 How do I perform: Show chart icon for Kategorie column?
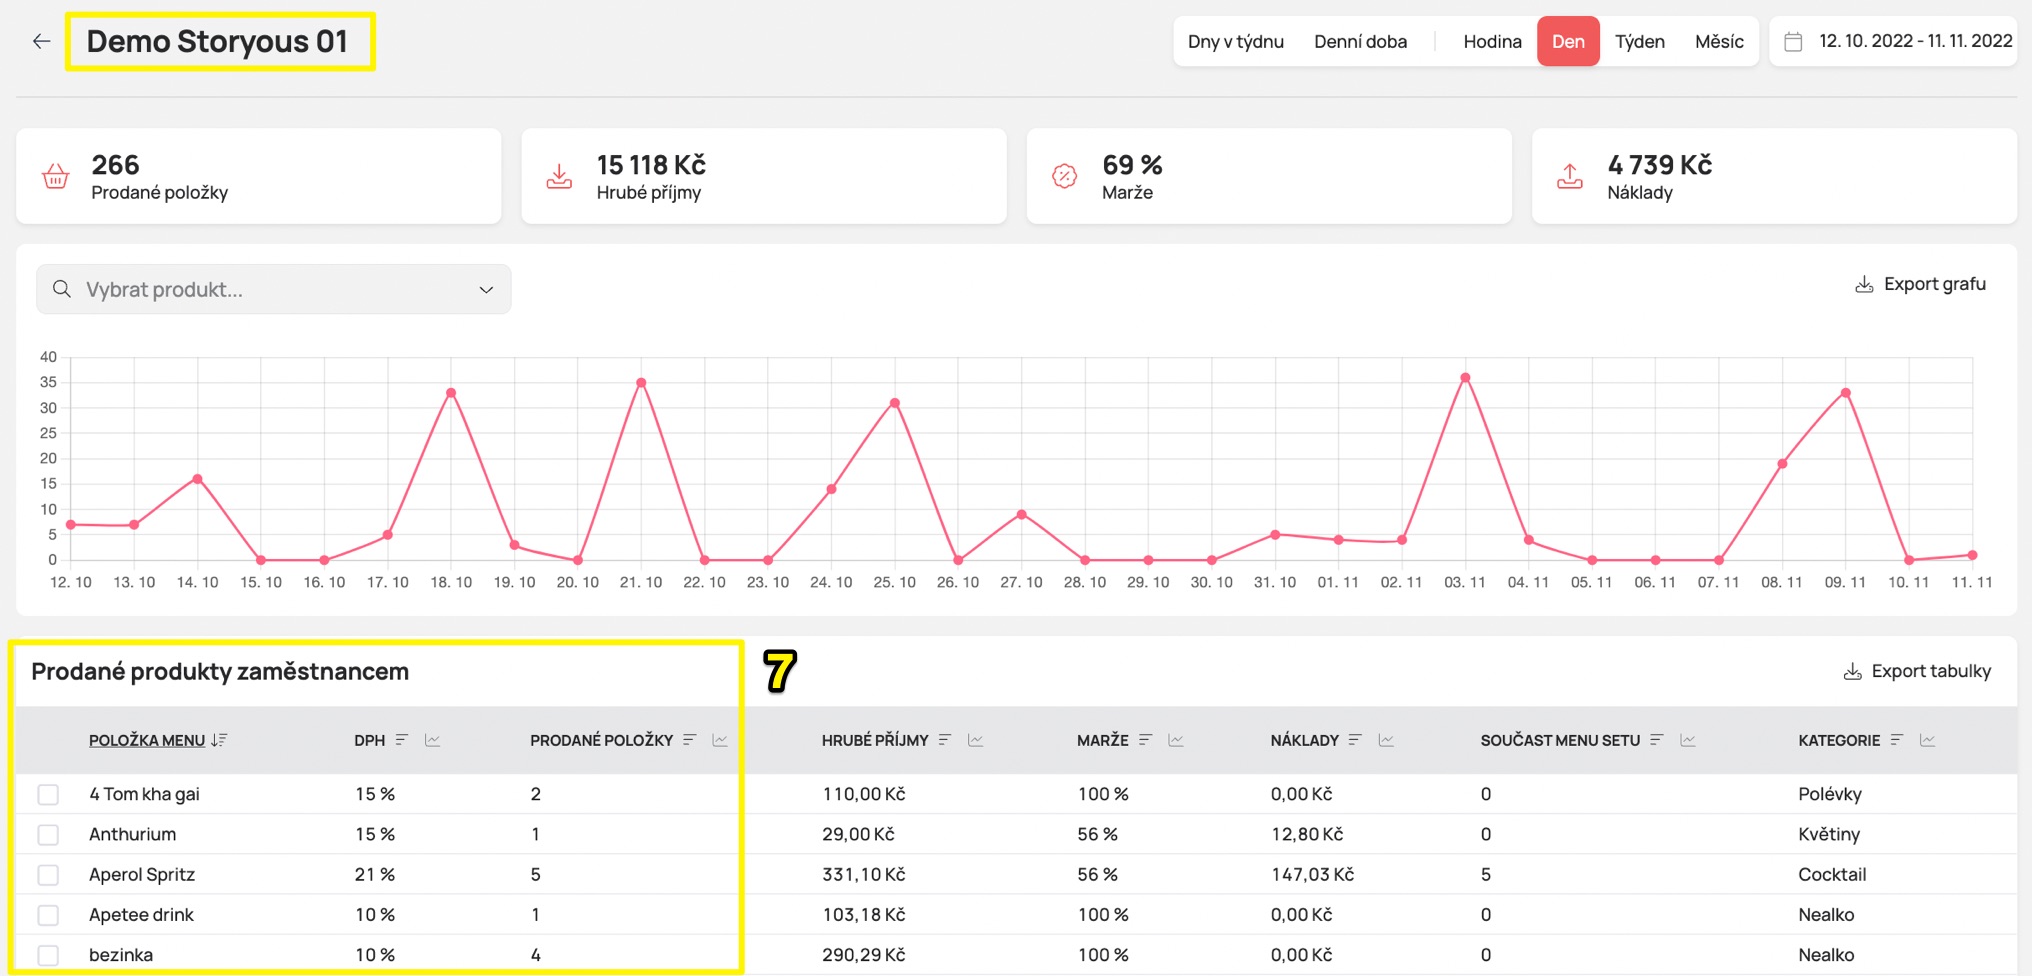[1928, 740]
